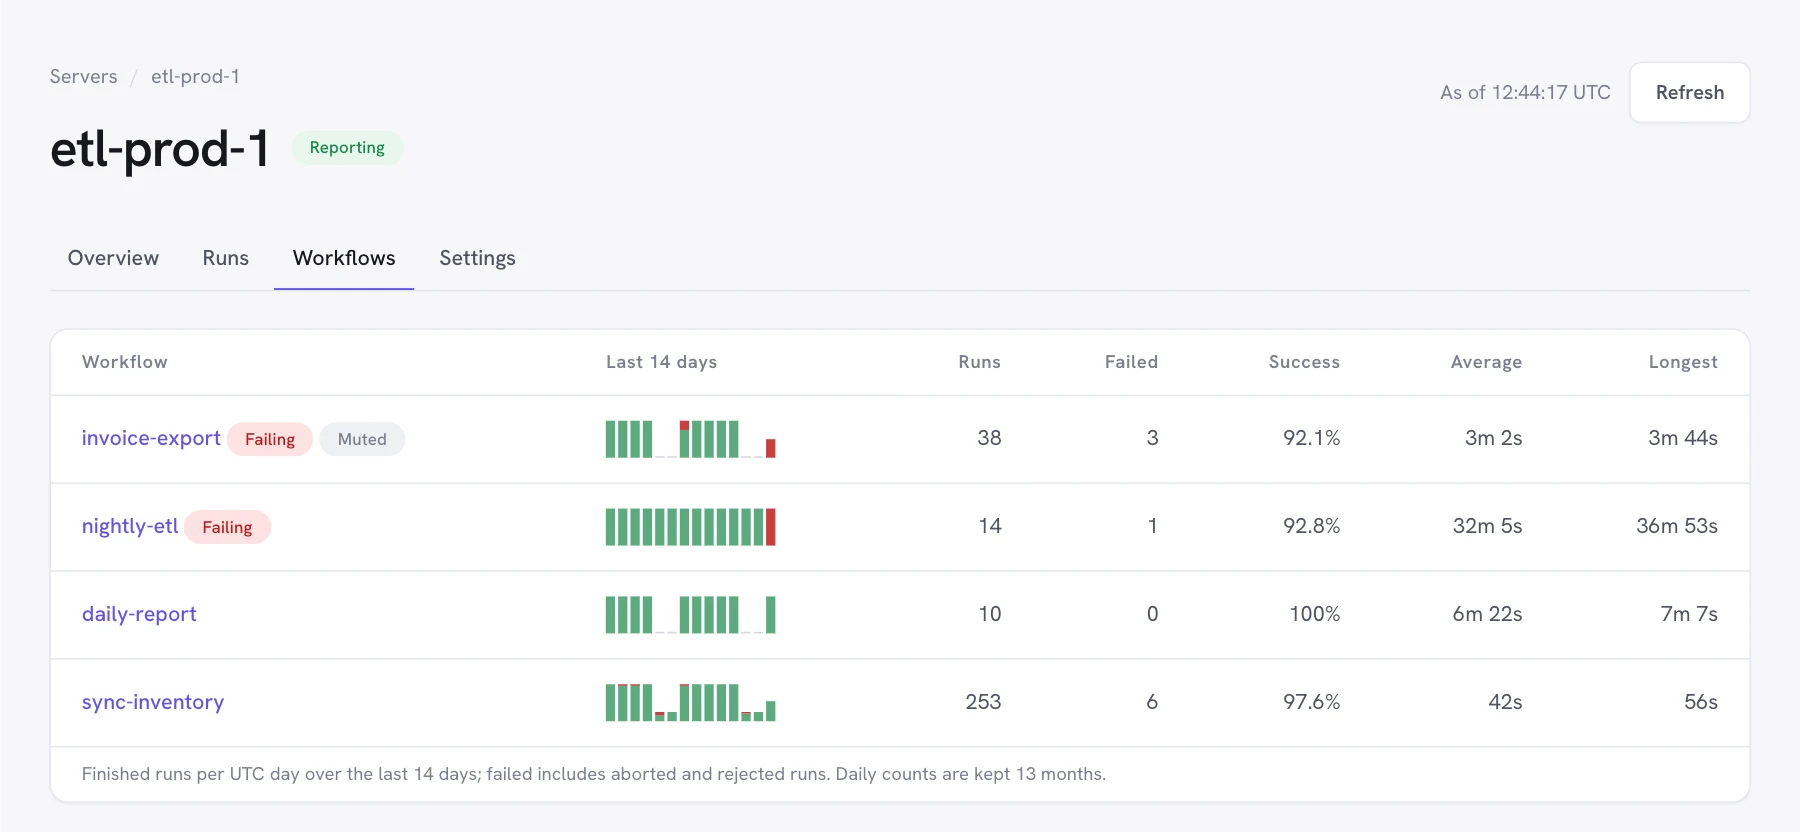Switch to the Runs tab
The width and height of the screenshot is (1800, 832).
[225, 258]
